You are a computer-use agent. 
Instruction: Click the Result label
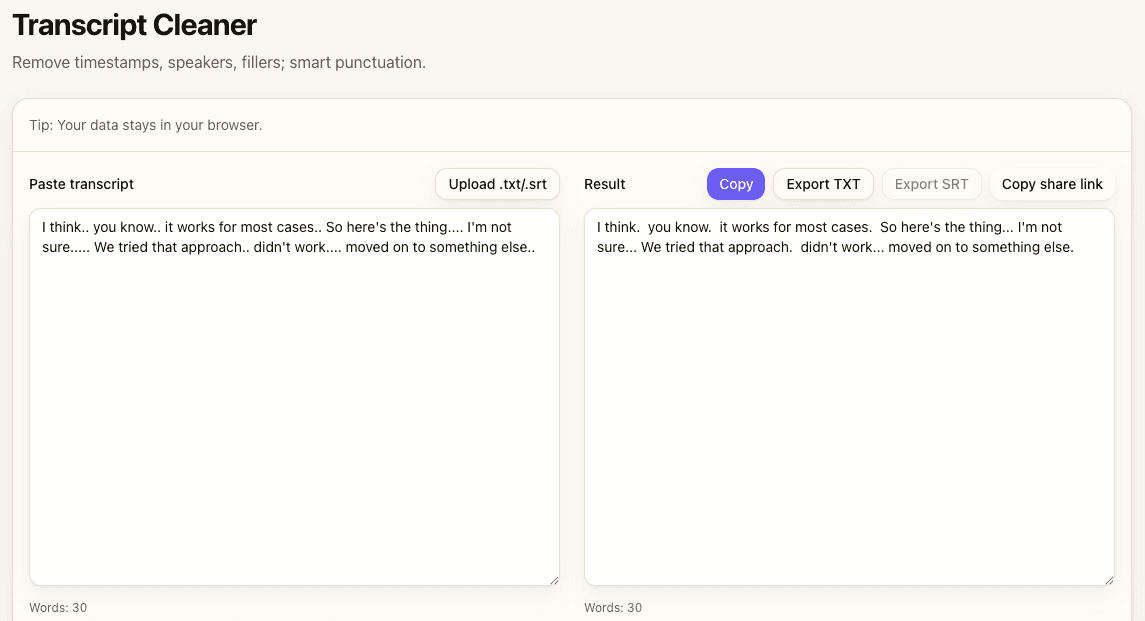(x=604, y=184)
